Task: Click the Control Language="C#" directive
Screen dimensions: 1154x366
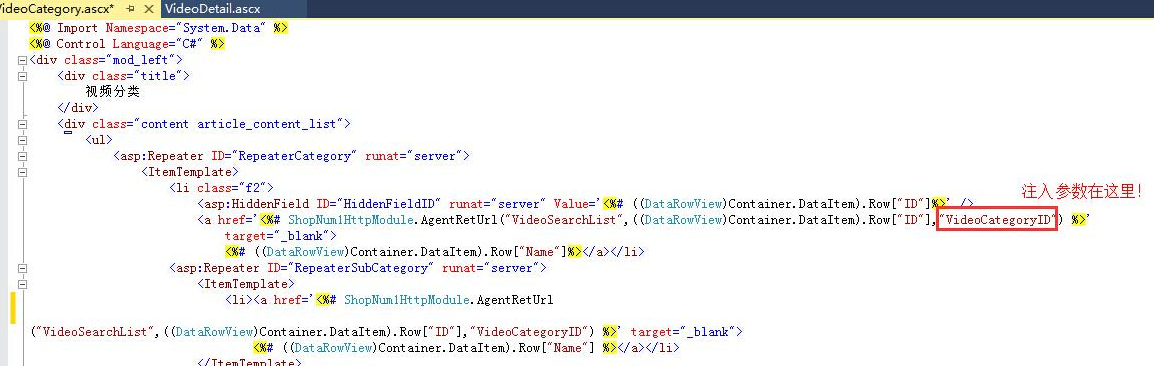Action: 127,44
